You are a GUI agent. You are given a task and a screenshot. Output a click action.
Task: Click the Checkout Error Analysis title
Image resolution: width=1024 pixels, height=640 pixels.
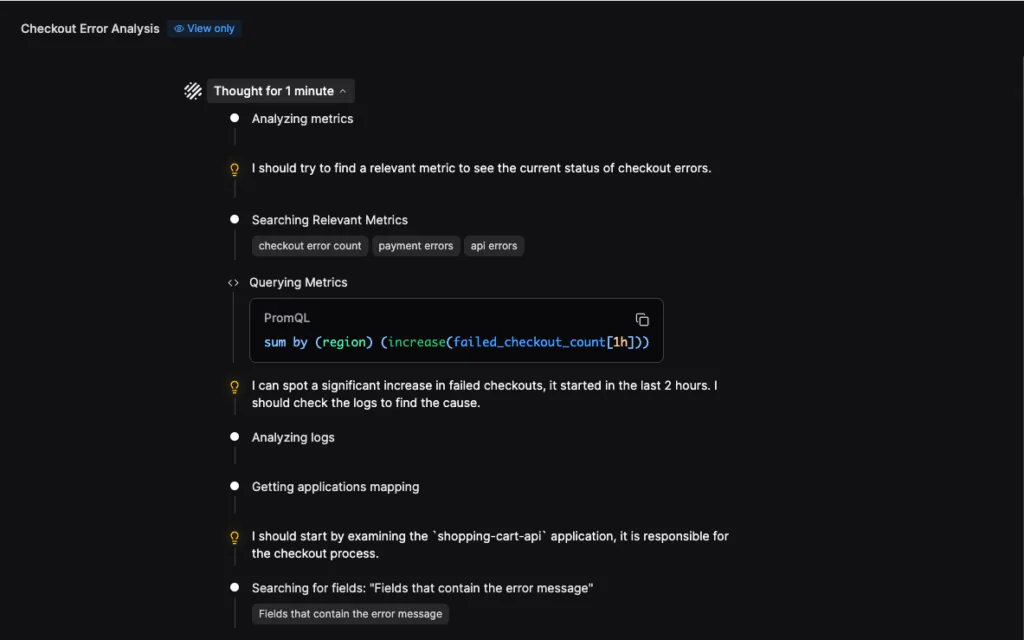click(x=90, y=29)
